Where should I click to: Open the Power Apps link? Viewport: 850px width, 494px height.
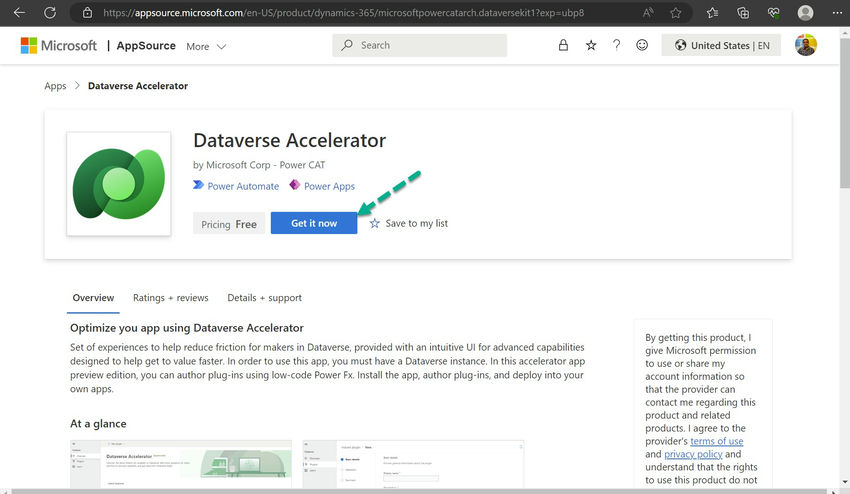(329, 186)
